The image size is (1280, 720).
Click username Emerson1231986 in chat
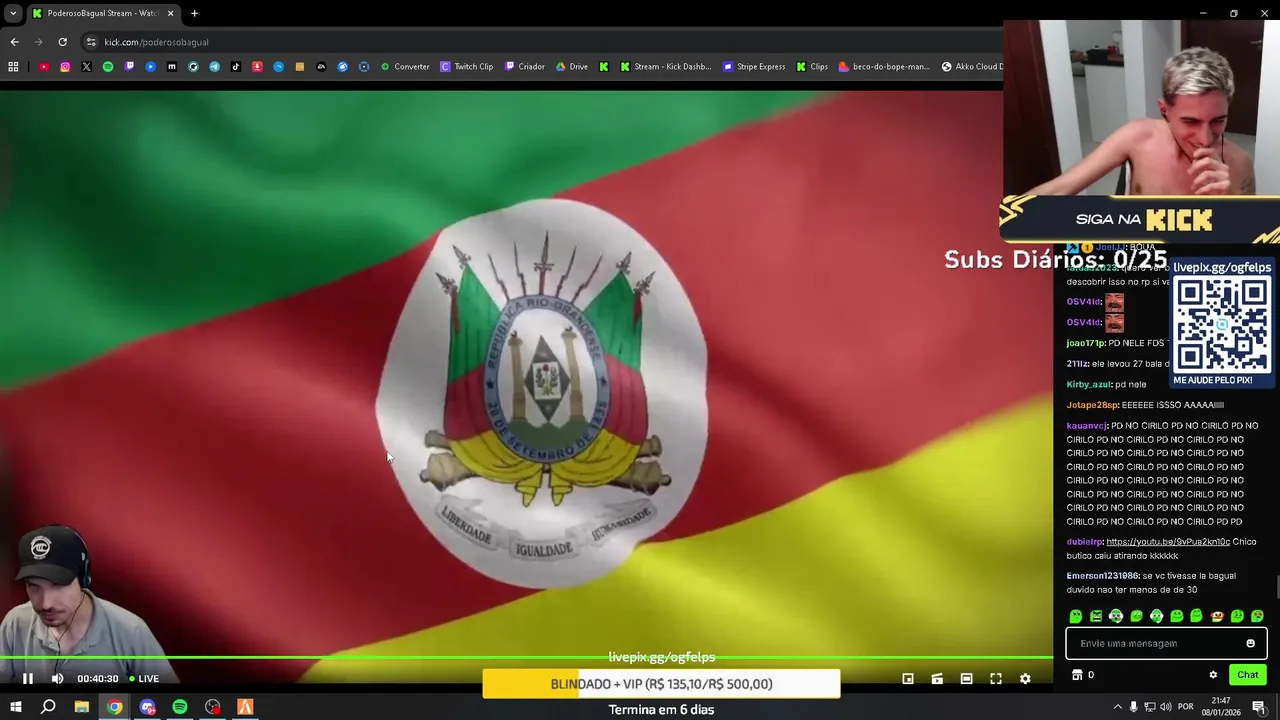(1102, 576)
